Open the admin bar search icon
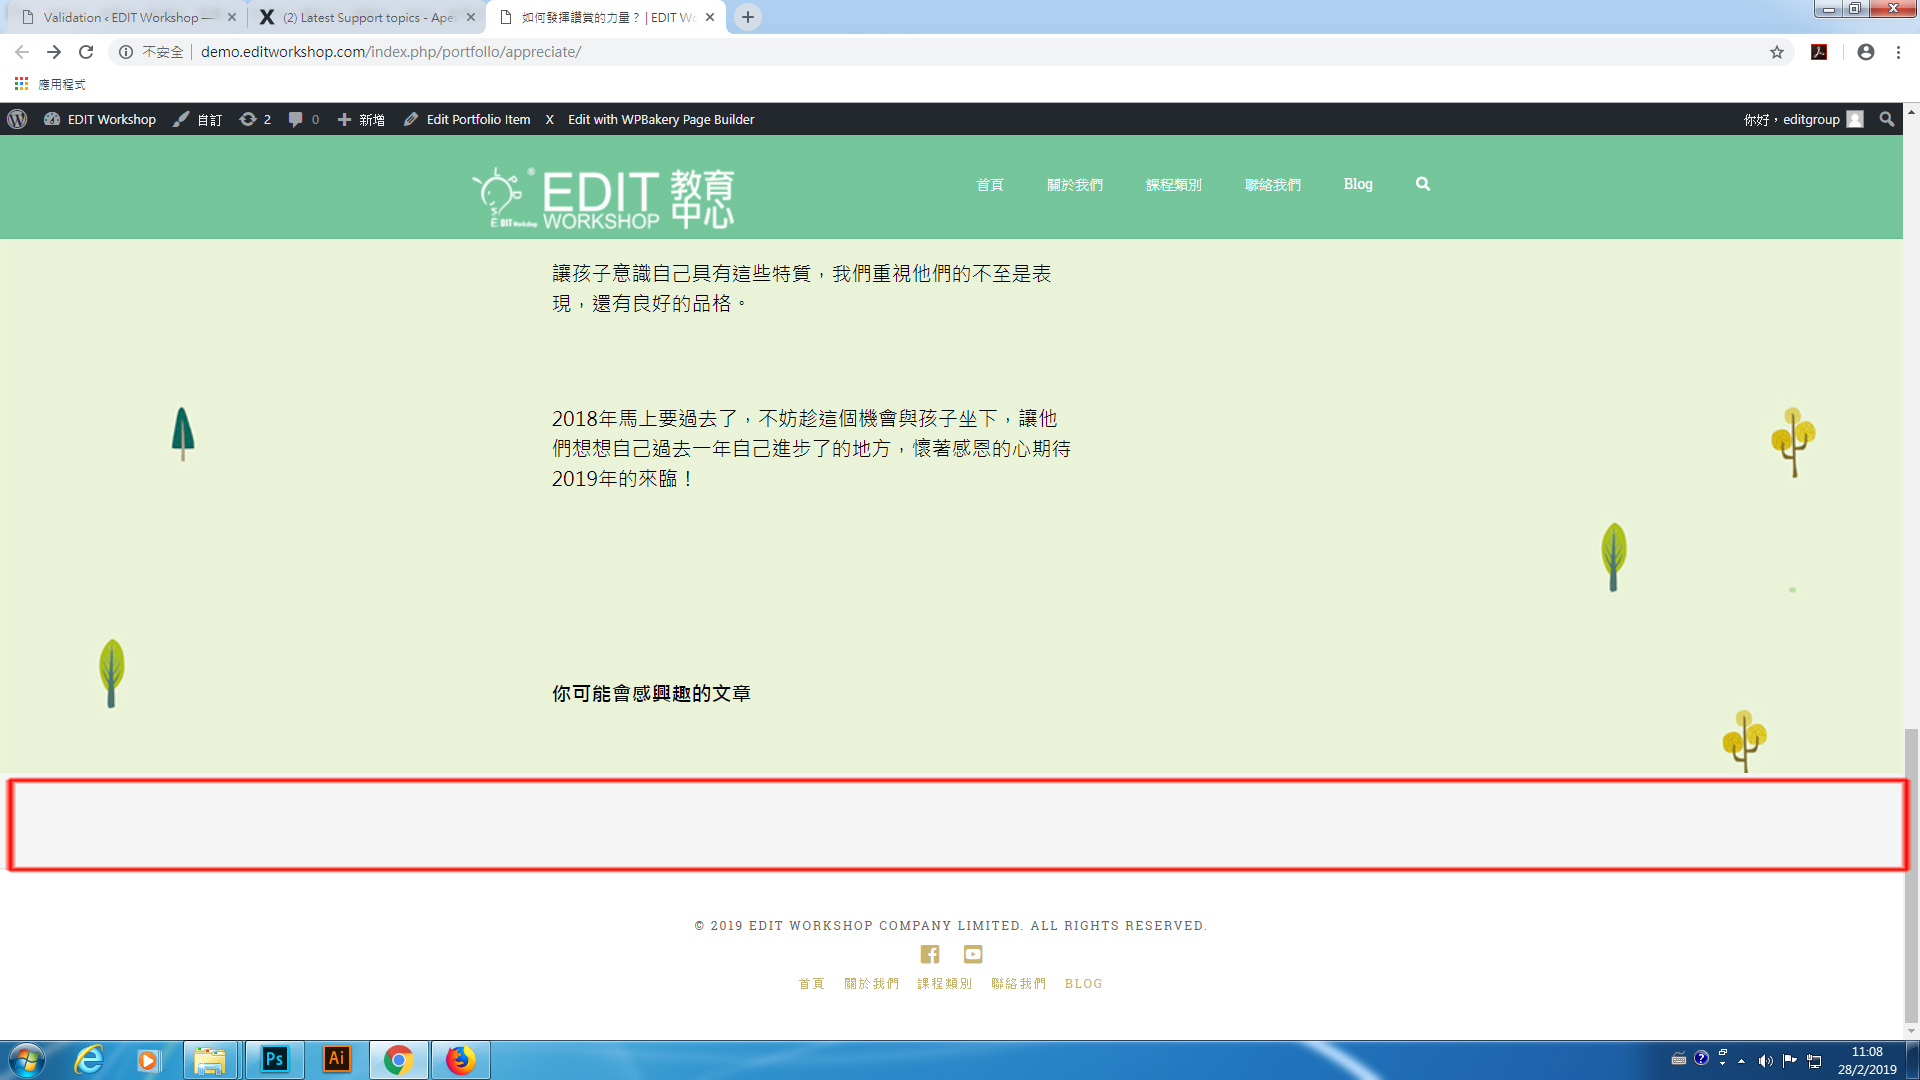This screenshot has height=1080, width=1920. click(1886, 119)
